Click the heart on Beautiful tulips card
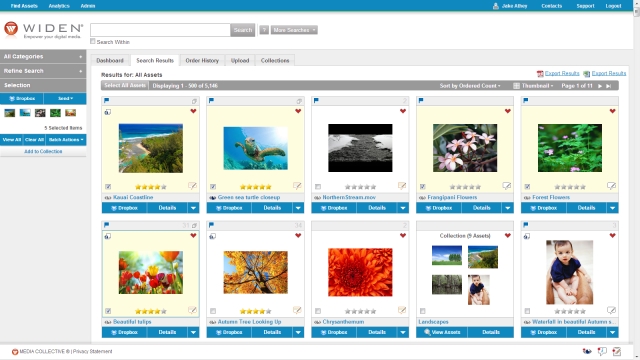 coord(193,236)
